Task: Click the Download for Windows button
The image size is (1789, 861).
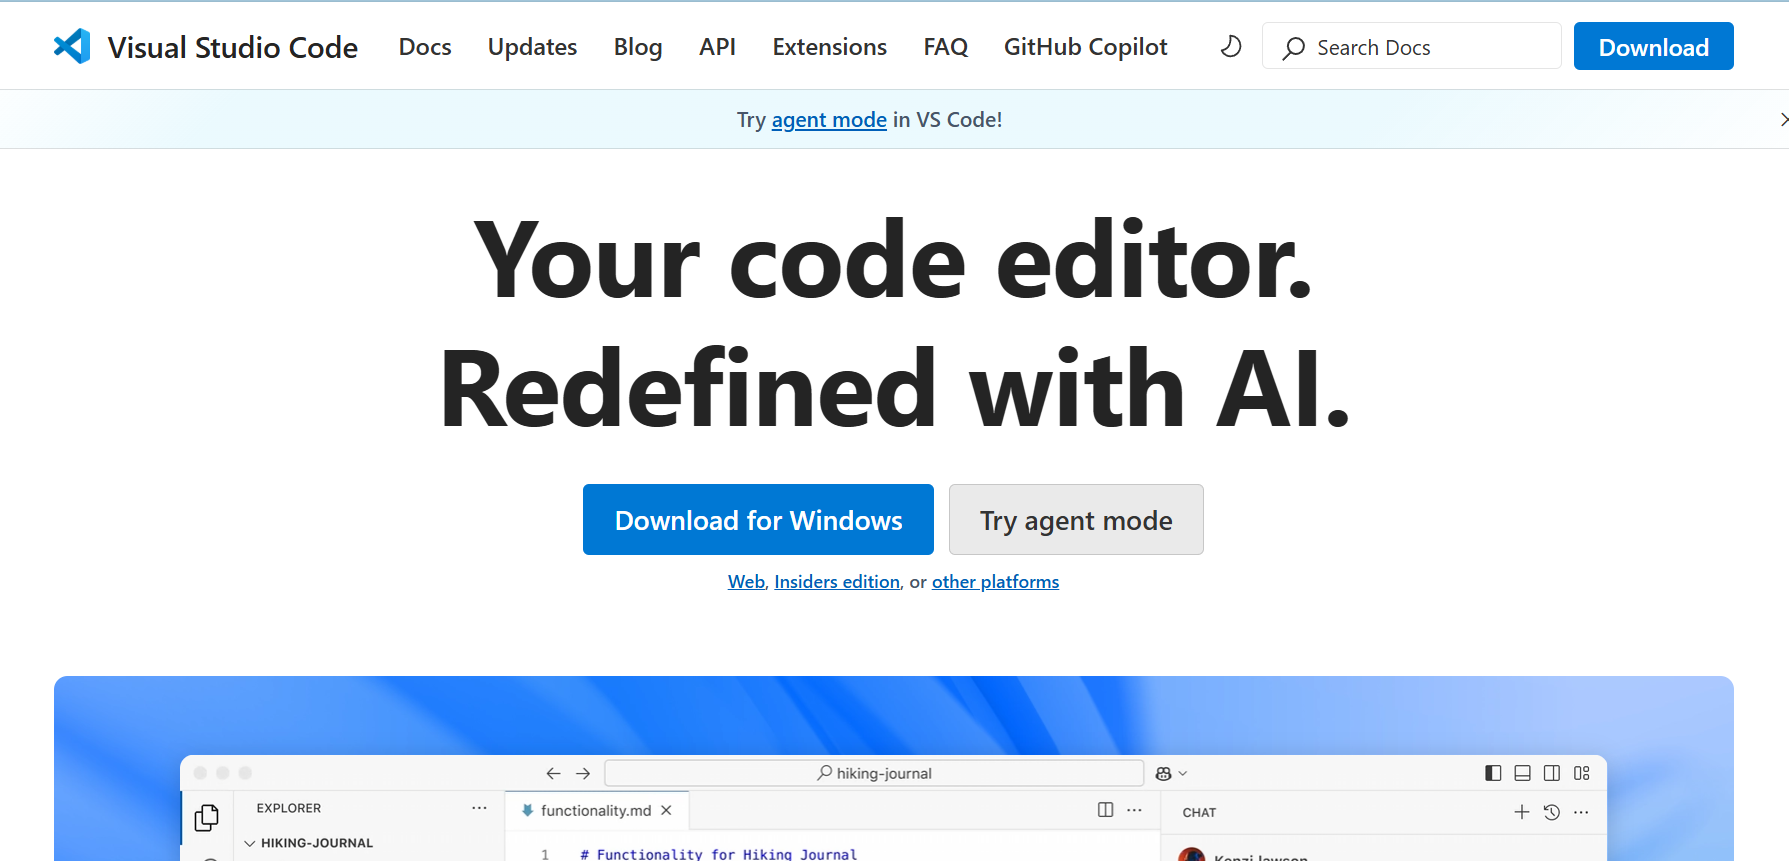Action: point(758,520)
